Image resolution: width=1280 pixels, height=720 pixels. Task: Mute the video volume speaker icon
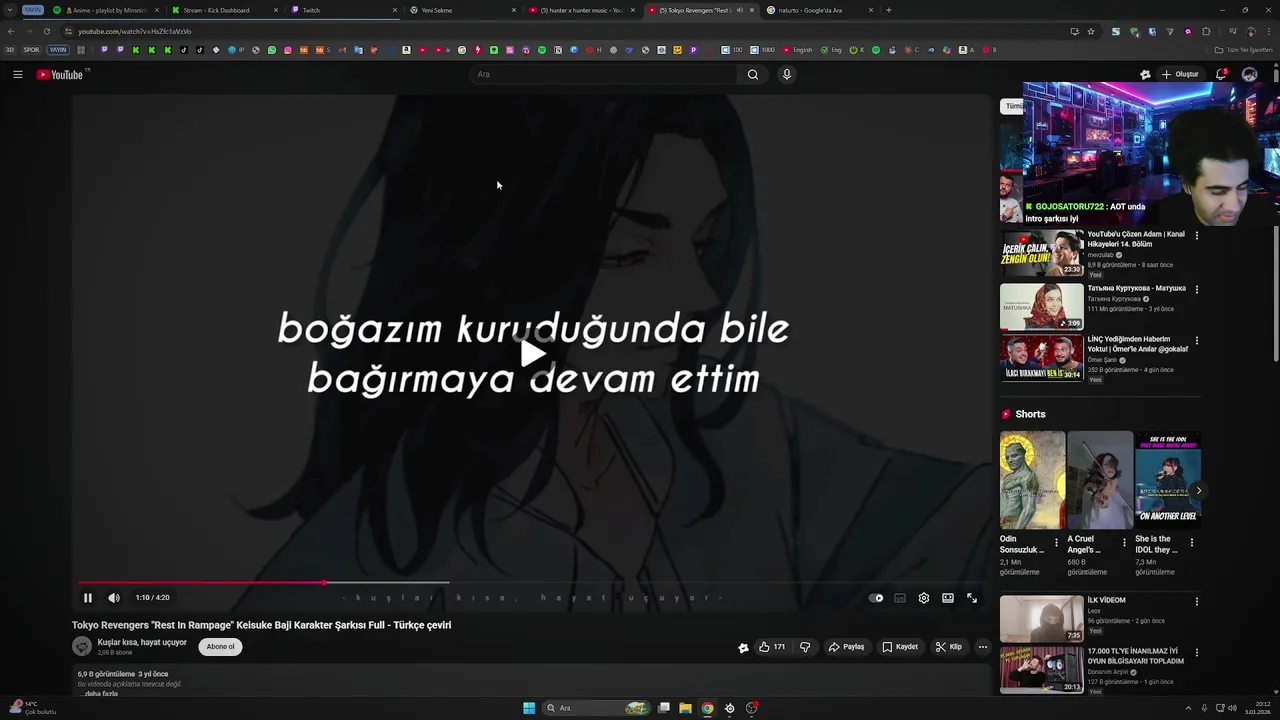coord(114,598)
